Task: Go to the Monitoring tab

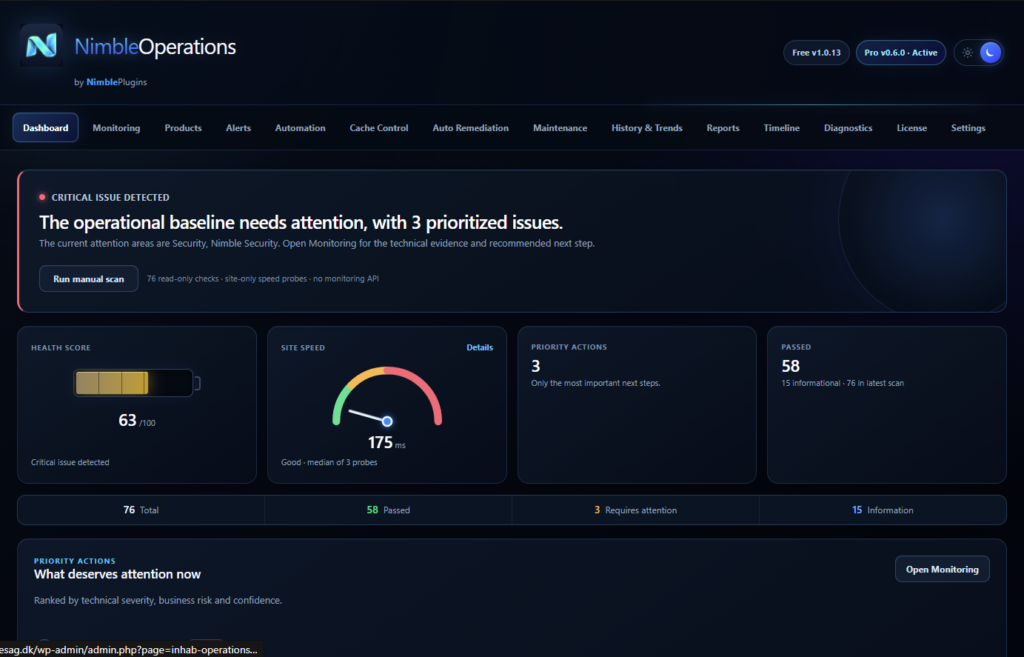Action: pyautogui.click(x=116, y=128)
